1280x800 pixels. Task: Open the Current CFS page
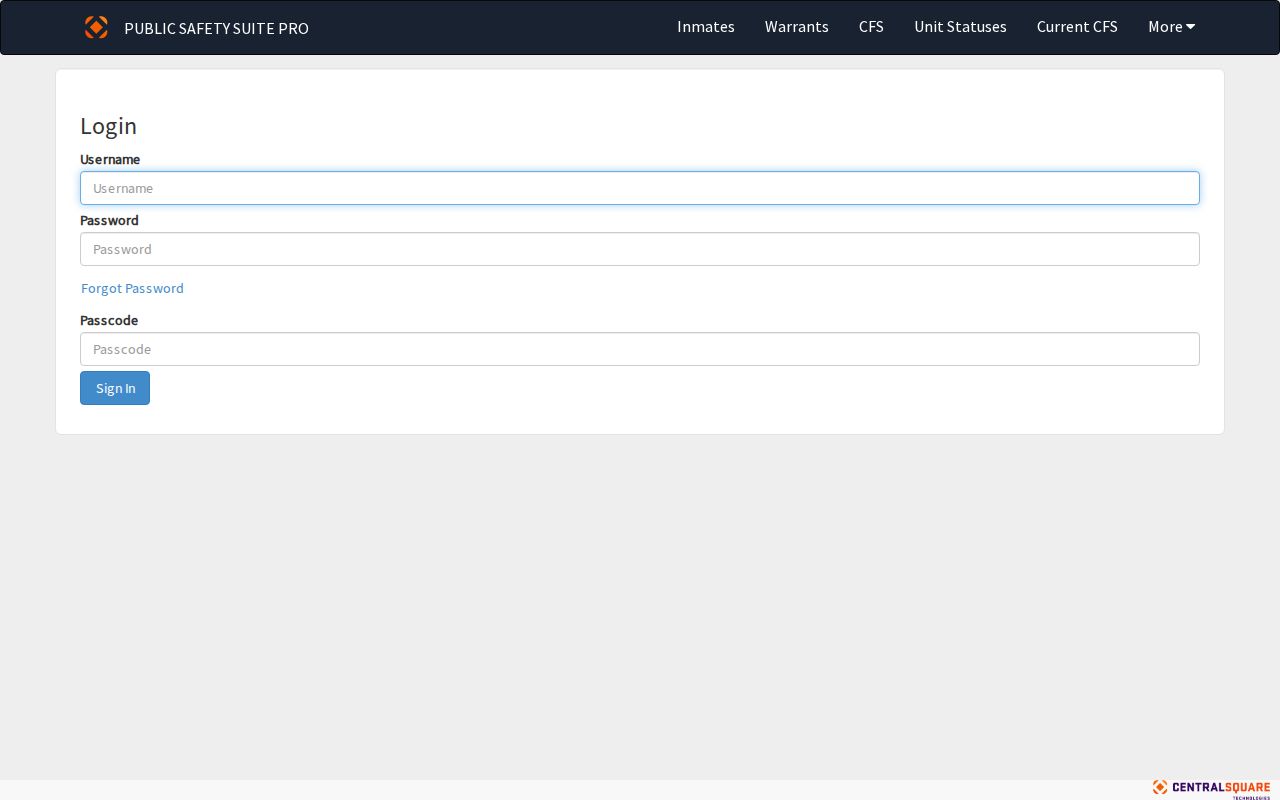tap(1077, 27)
